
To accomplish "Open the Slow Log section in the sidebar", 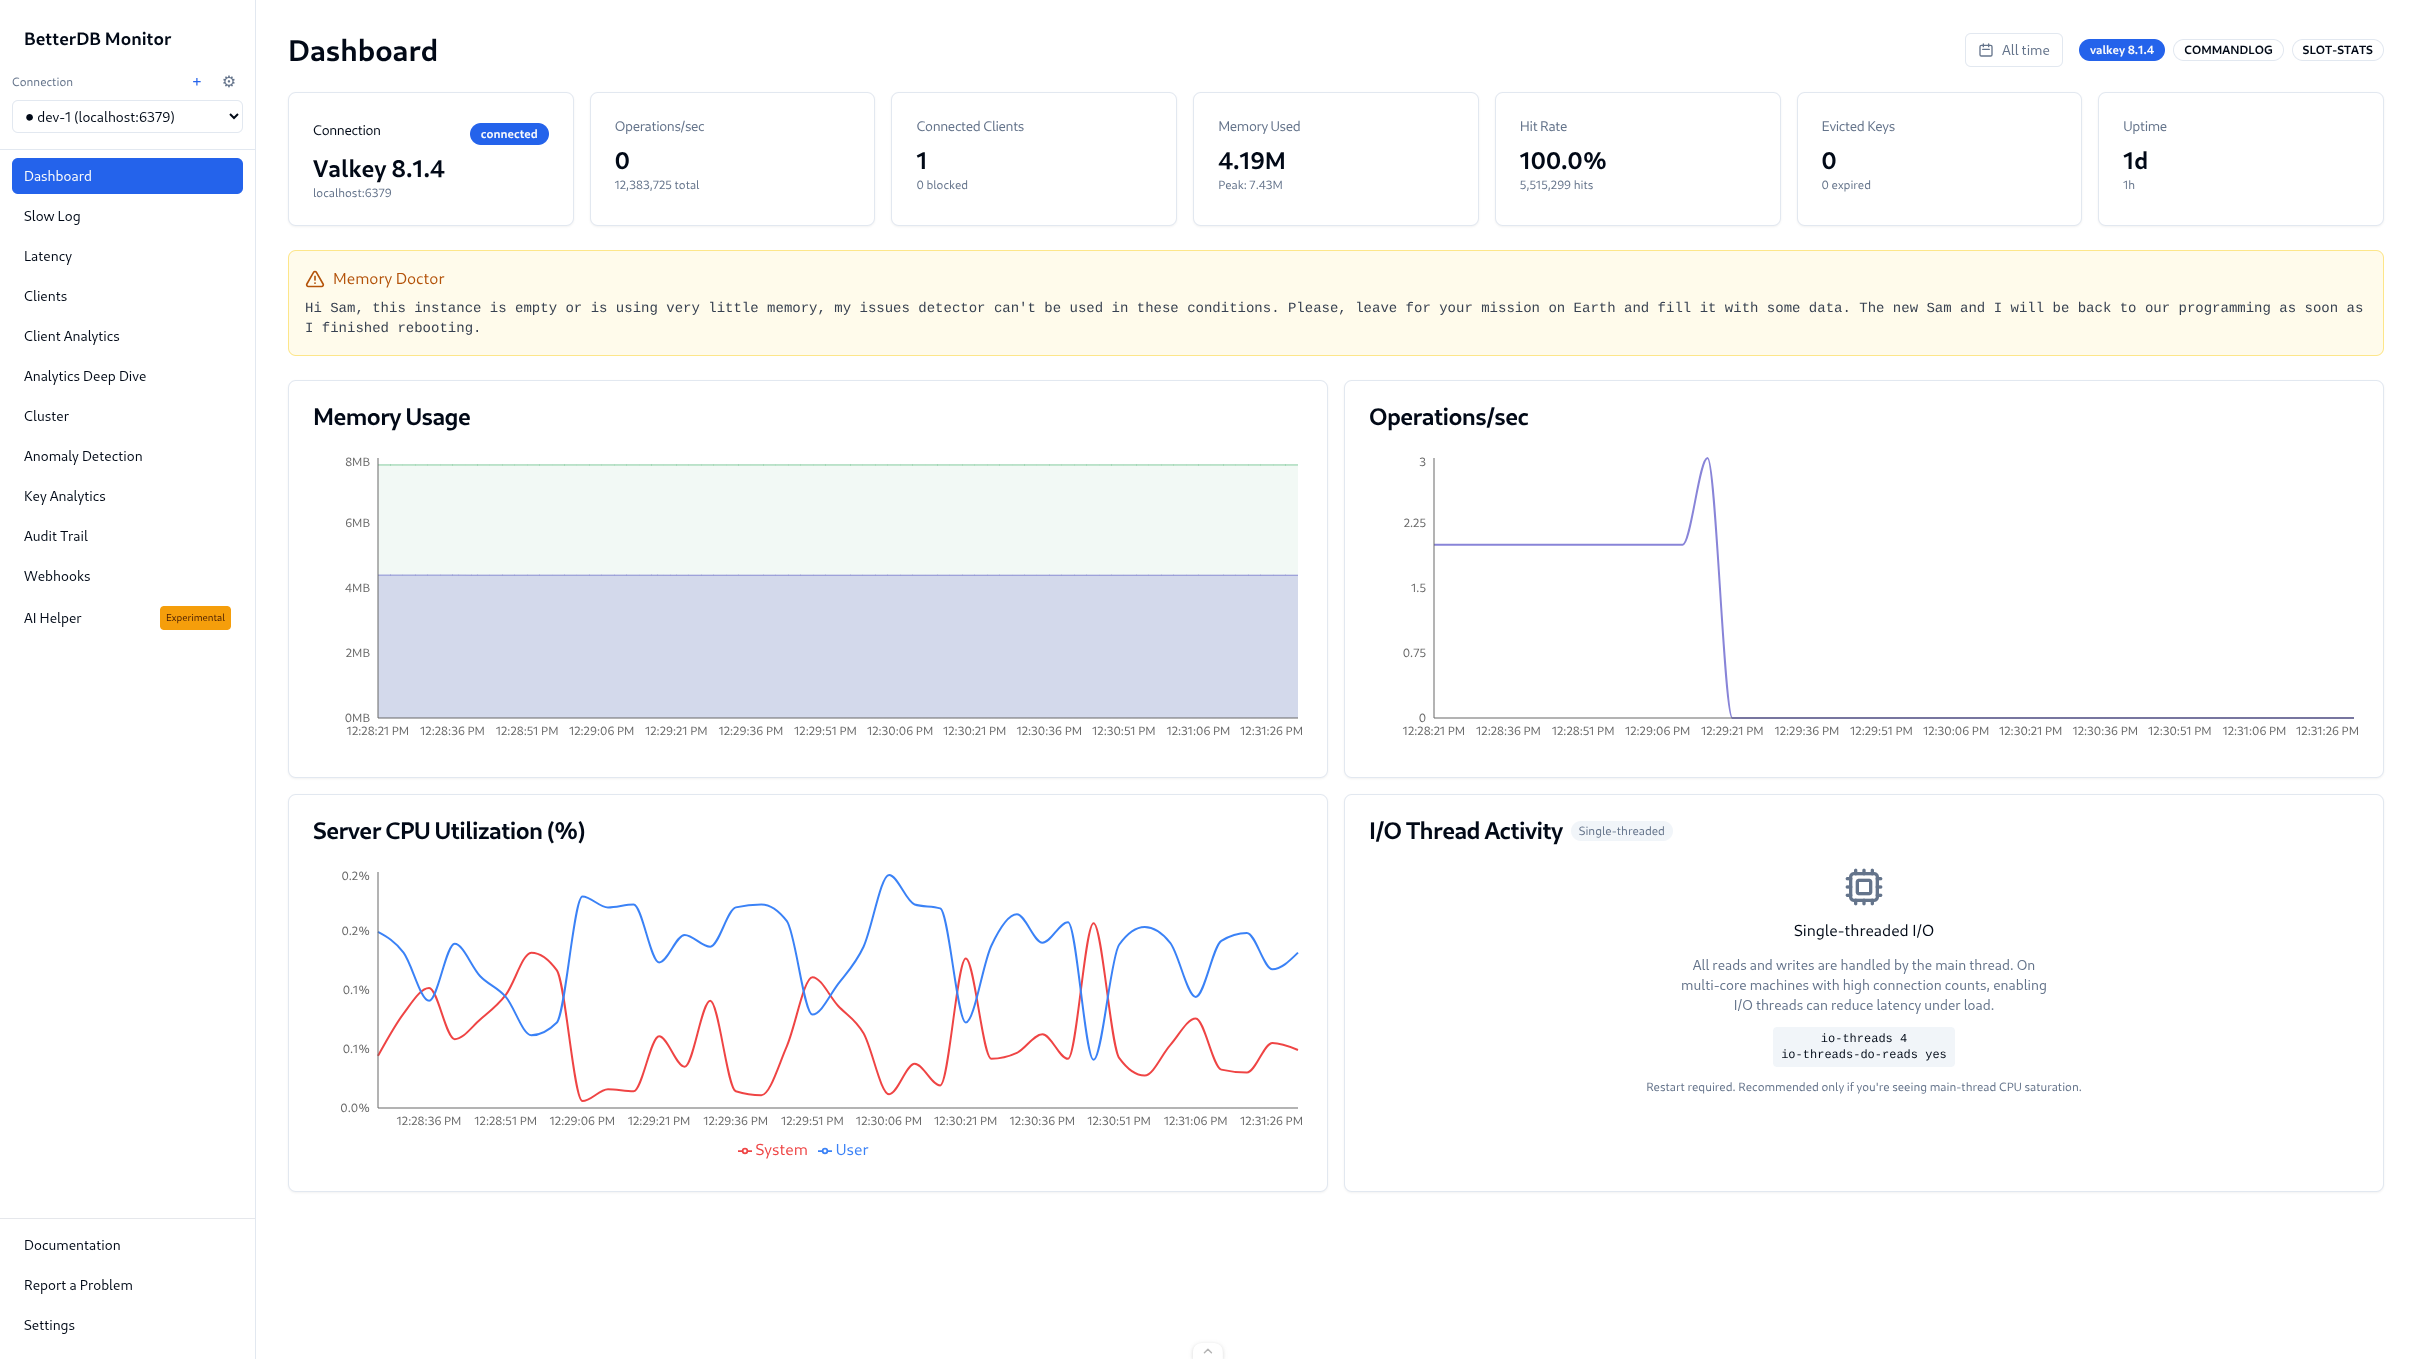I will (51, 215).
